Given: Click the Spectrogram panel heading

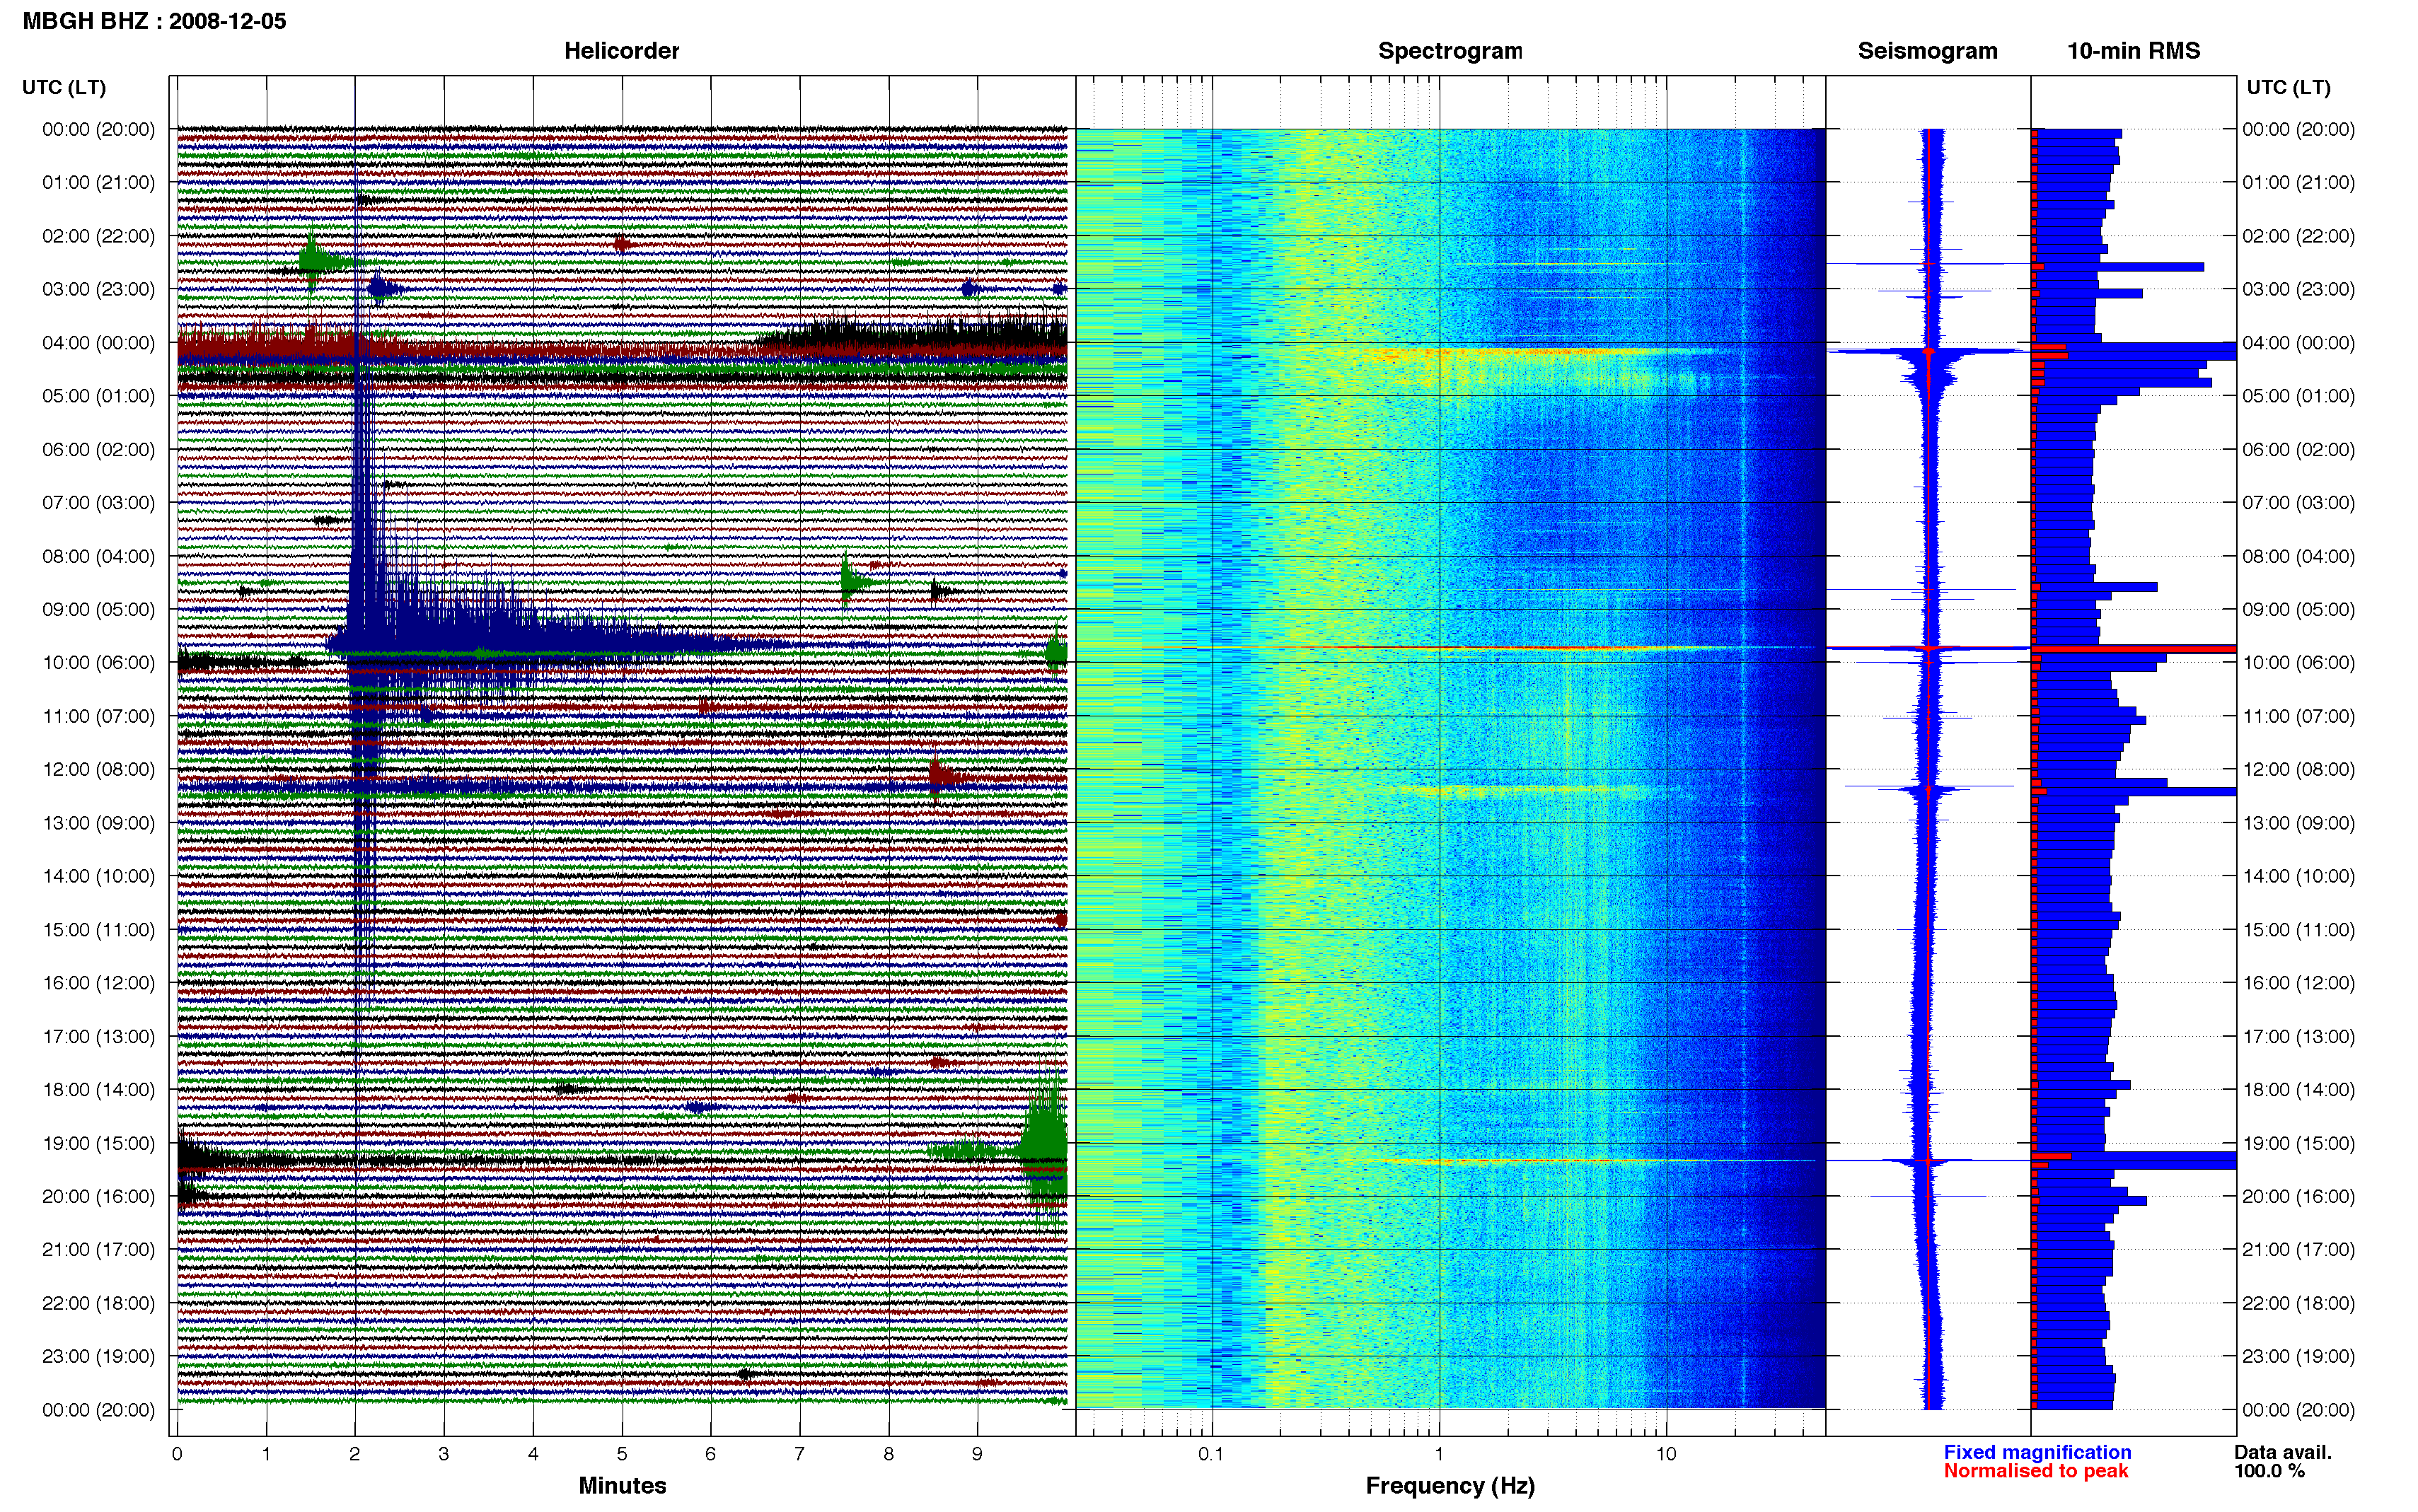Looking at the screenshot, I should [x=1450, y=51].
